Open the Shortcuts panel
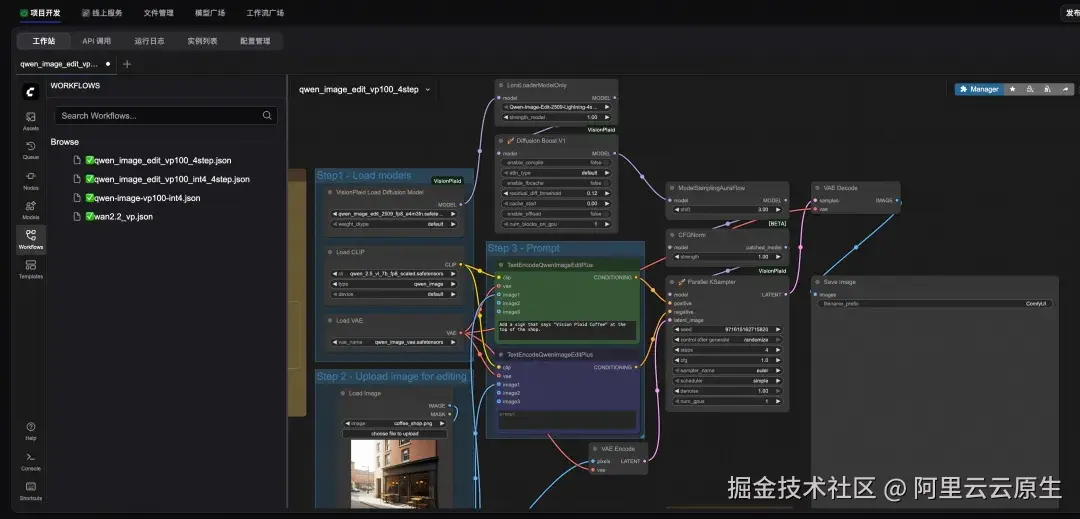The height and width of the screenshot is (519, 1080). (x=31, y=491)
